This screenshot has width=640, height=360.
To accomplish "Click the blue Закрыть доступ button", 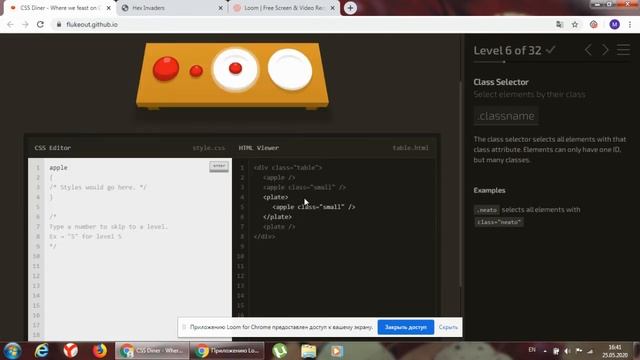I will point(406,327).
